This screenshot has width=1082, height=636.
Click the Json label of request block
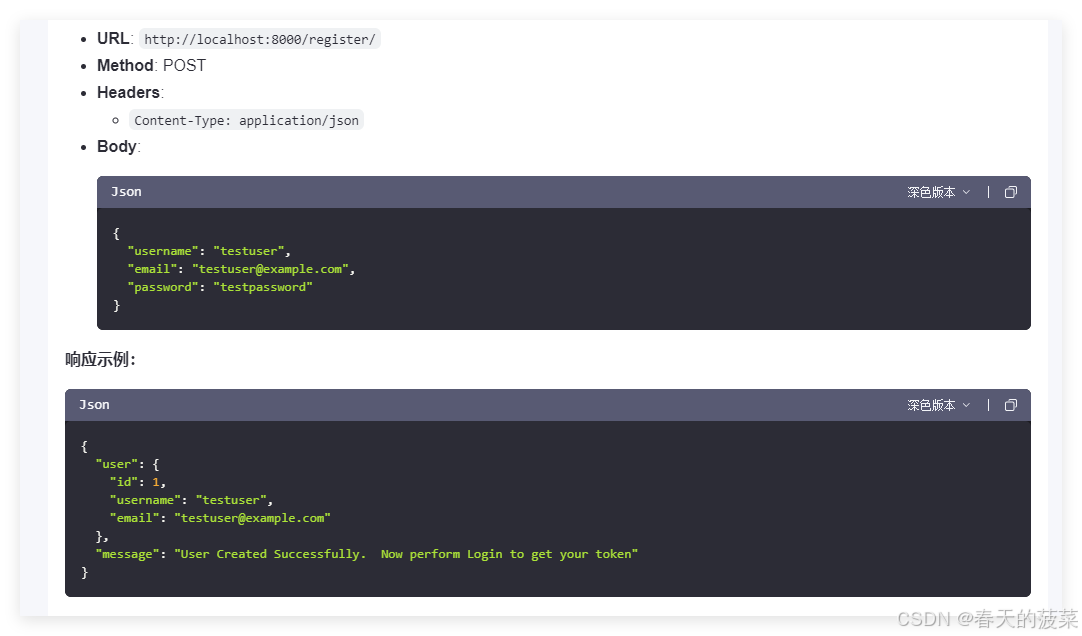pyautogui.click(x=126, y=192)
